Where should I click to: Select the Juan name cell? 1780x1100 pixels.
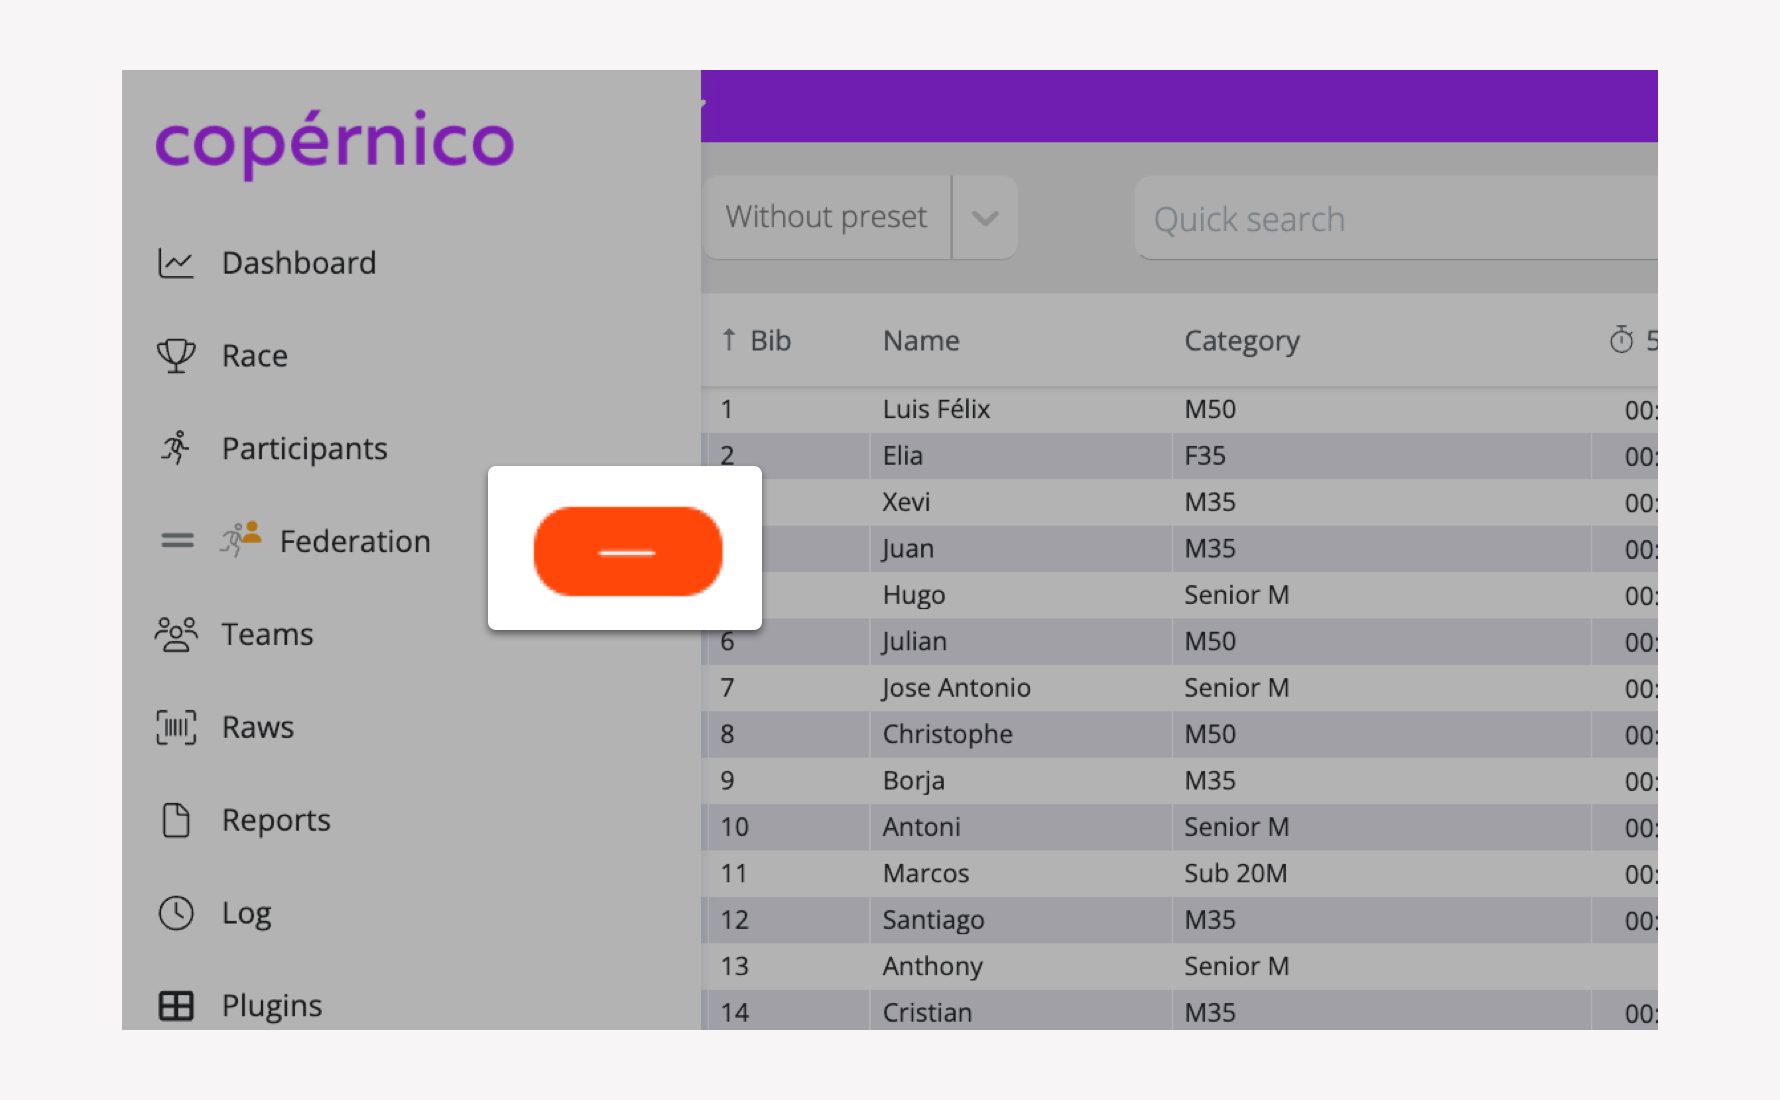tap(1020, 549)
